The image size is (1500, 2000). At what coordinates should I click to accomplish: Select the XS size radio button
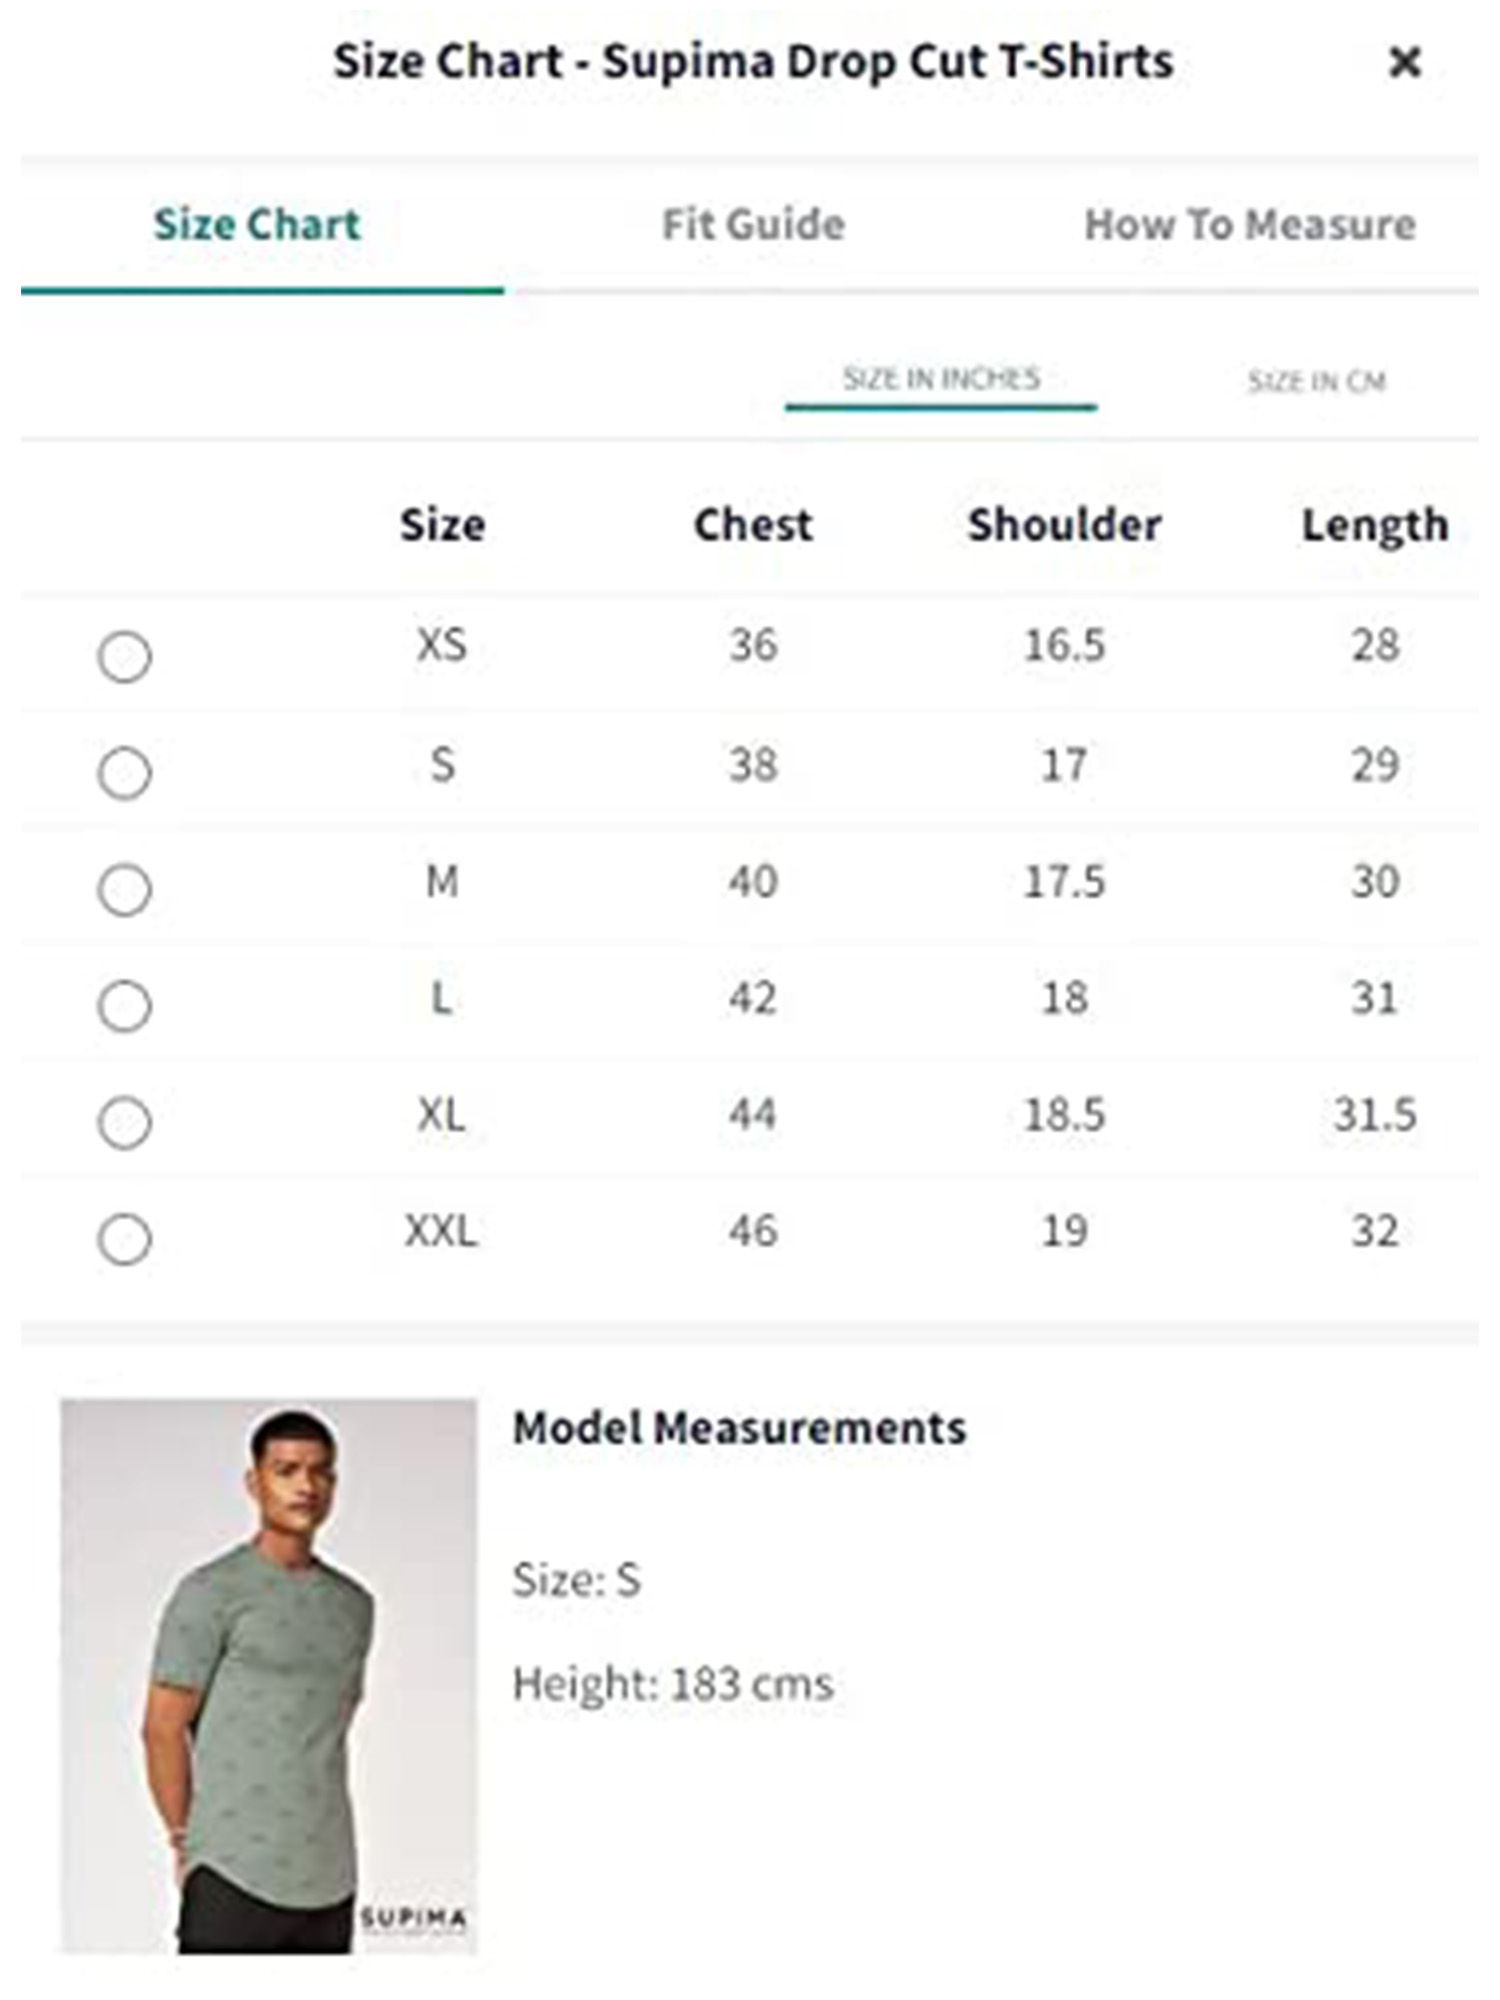pos(125,657)
